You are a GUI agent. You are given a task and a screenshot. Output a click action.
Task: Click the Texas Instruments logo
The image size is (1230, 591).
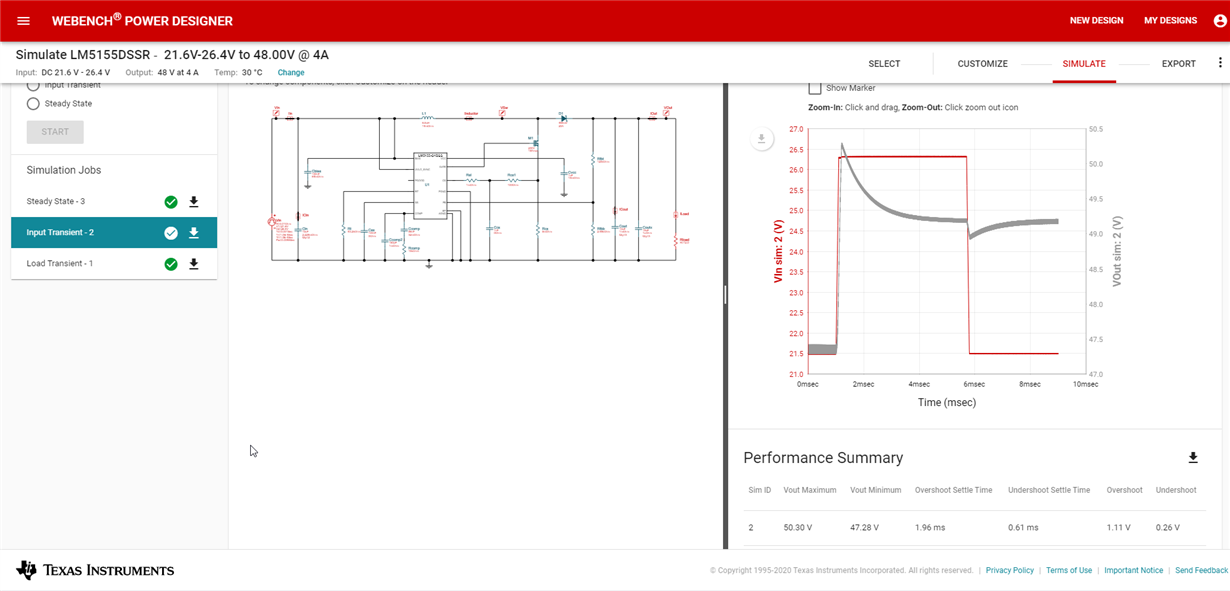pos(95,570)
